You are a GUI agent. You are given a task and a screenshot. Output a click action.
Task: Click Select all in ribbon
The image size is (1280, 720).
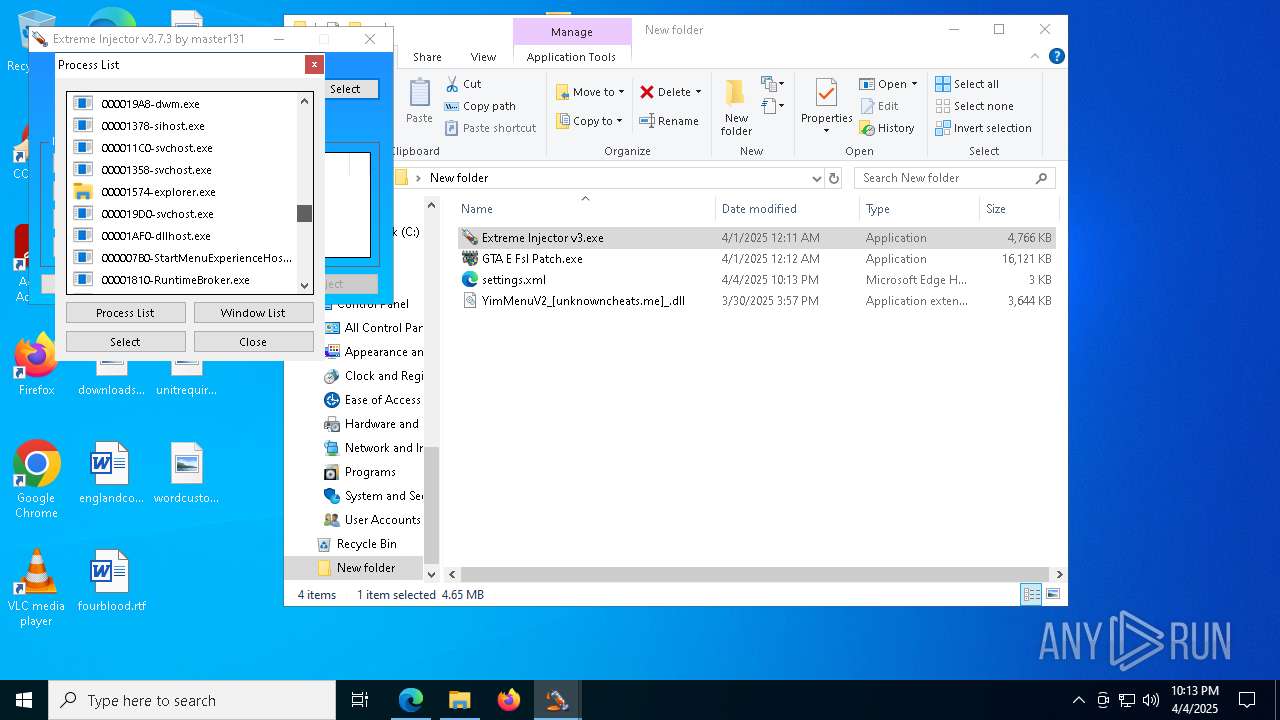[967, 84]
